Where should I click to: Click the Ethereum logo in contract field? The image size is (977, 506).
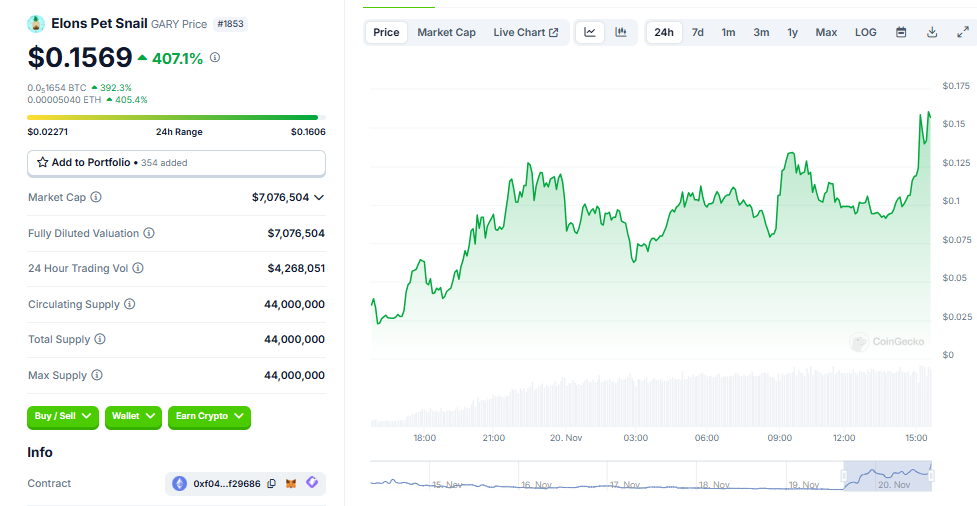pos(179,484)
